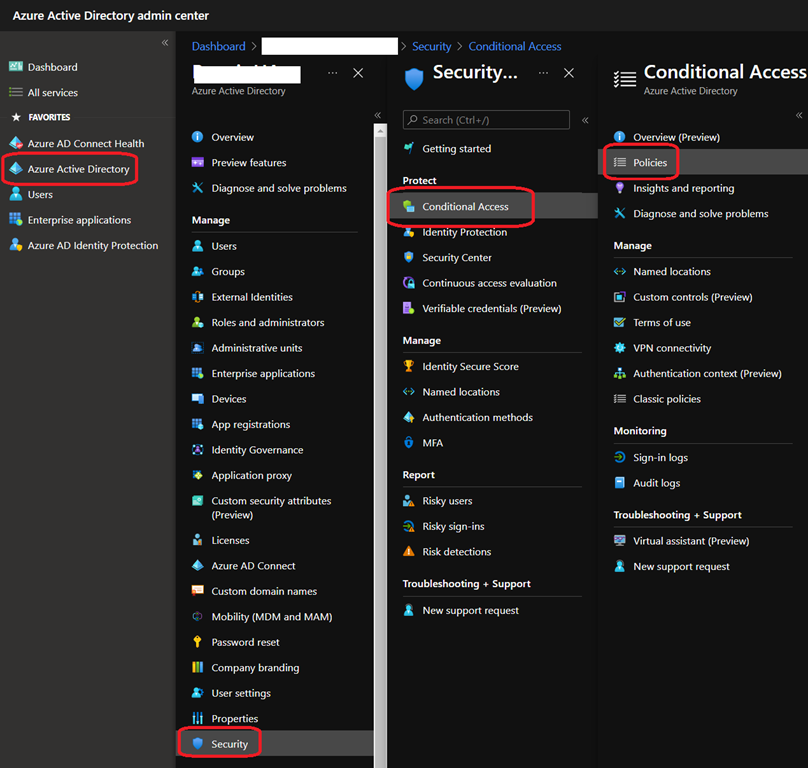
Task: Collapse the far-left navigation sidebar
Action: (165, 43)
